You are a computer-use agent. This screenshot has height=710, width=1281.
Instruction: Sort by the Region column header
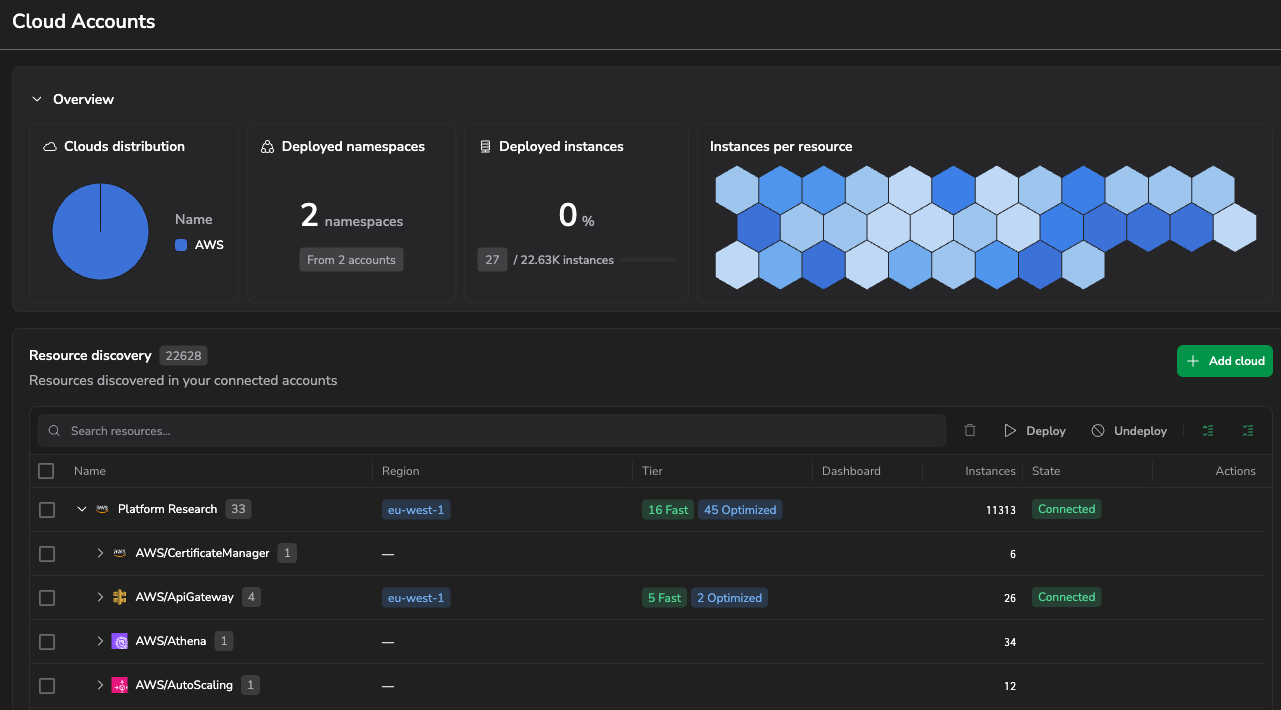401,471
